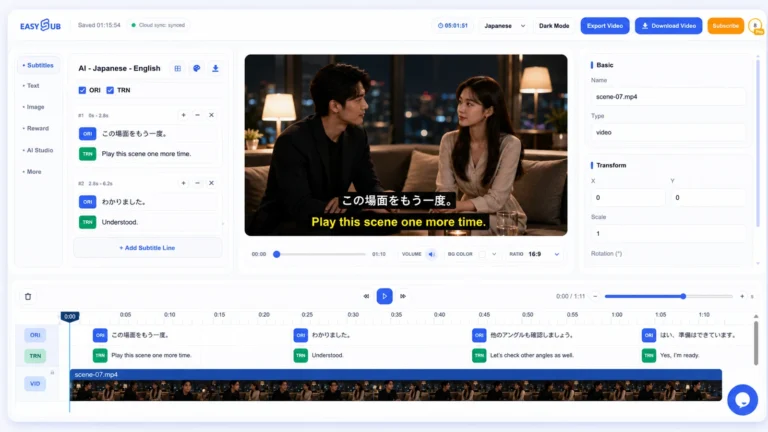Click the minus icon on subtitle #1

[x=197, y=115]
